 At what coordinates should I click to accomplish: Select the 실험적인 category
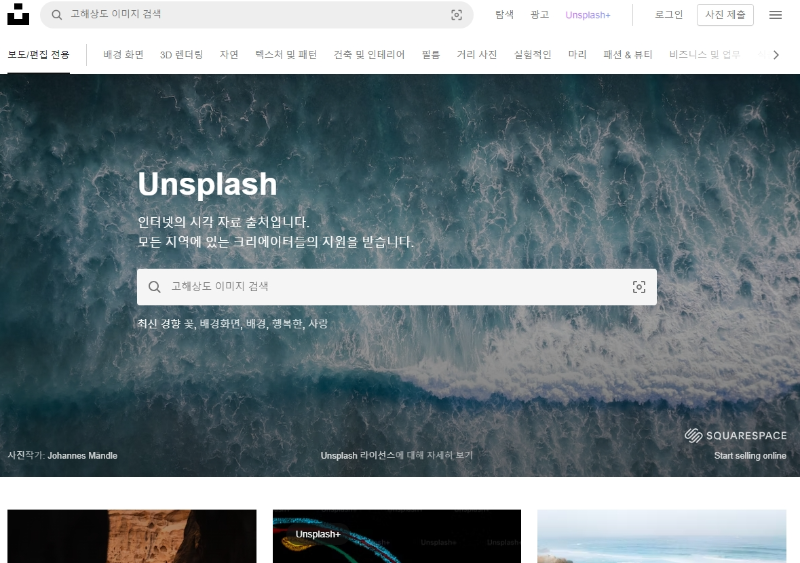pyautogui.click(x=532, y=55)
